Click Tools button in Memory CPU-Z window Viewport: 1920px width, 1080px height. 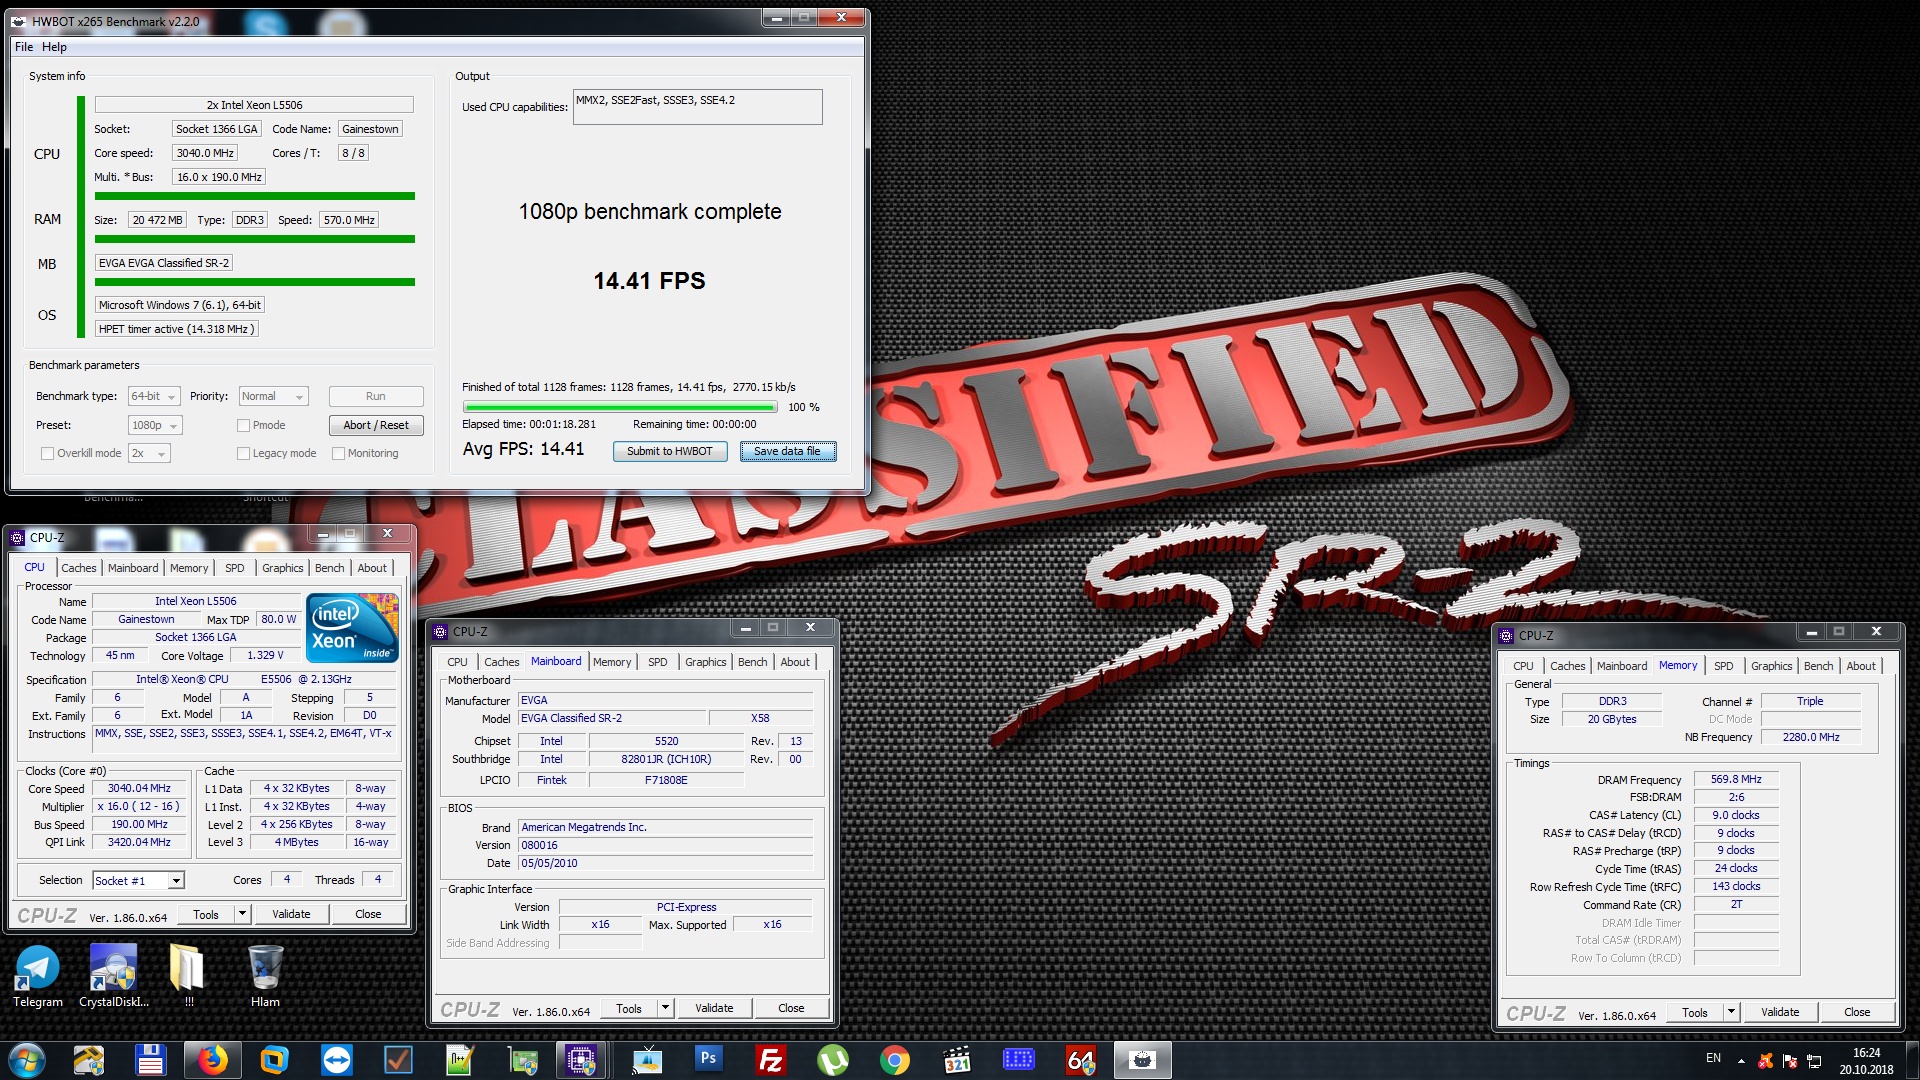[x=1695, y=1012]
